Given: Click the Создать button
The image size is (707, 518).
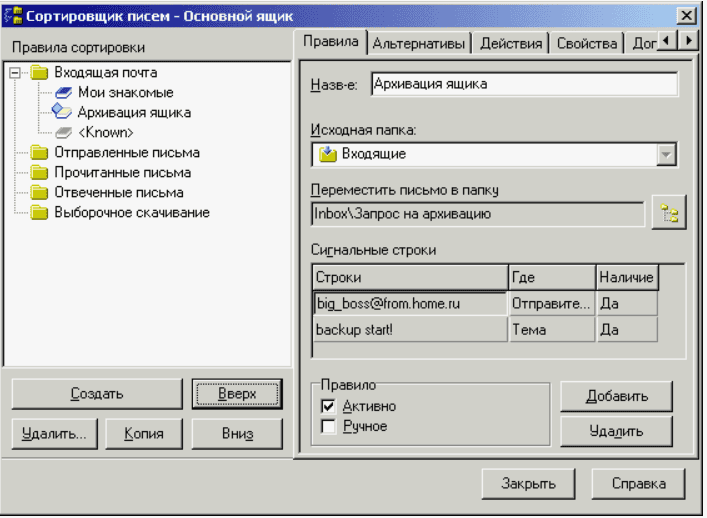Looking at the screenshot, I should coord(97,394).
